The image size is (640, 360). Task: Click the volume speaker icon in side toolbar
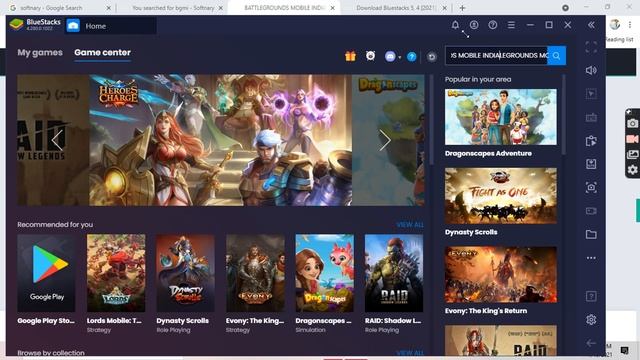(x=591, y=70)
